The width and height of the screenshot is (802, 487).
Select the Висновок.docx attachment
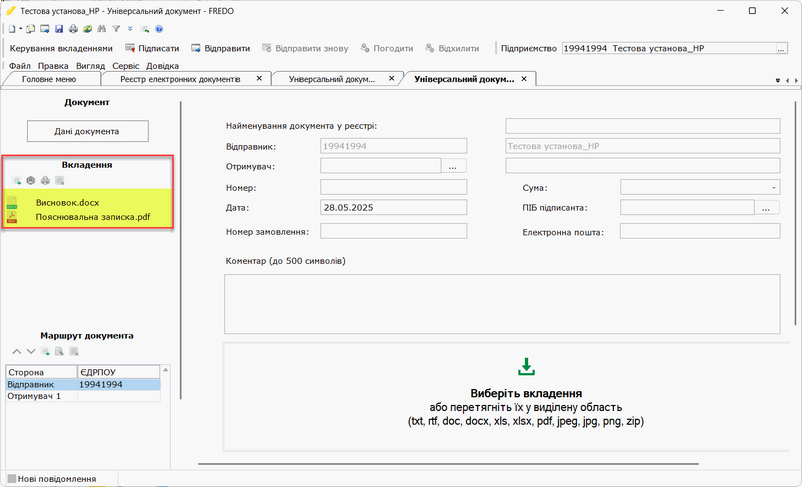[68, 203]
